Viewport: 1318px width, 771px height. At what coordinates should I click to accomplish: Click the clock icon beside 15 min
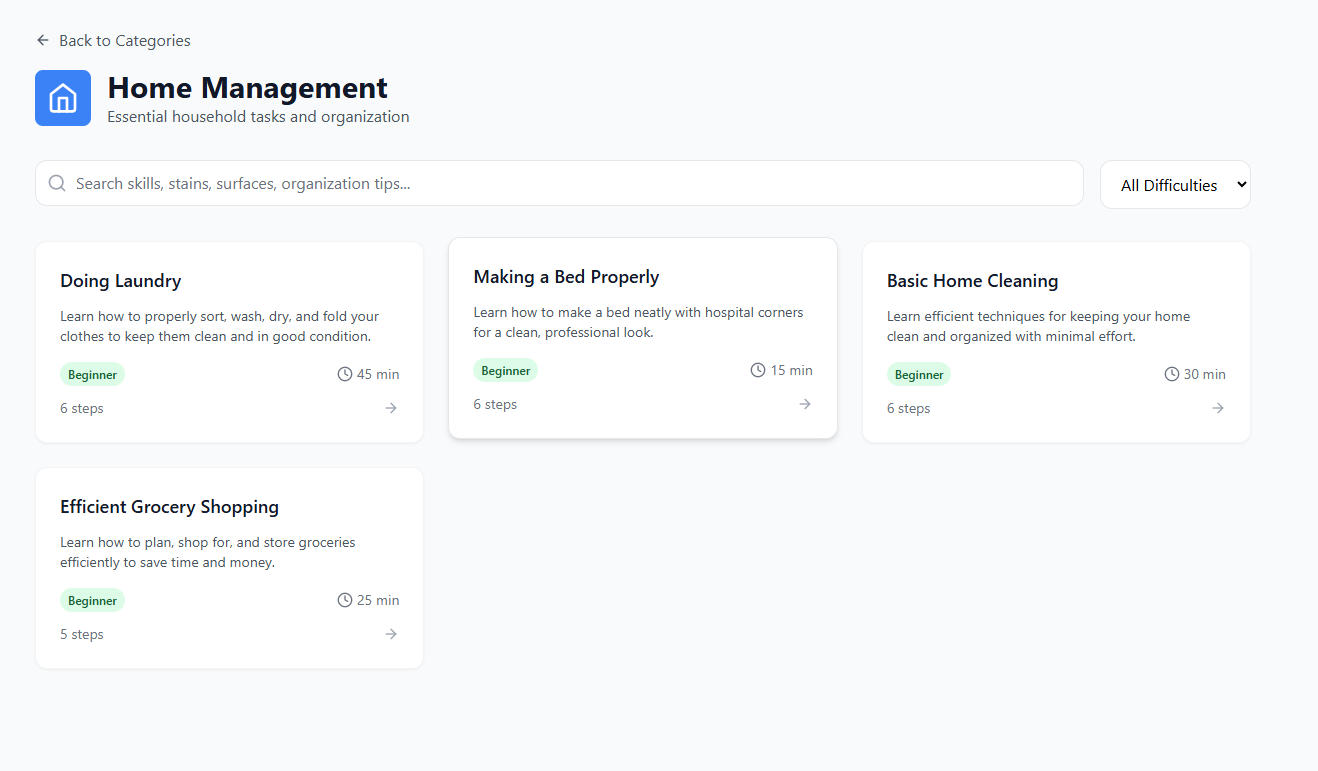point(758,370)
